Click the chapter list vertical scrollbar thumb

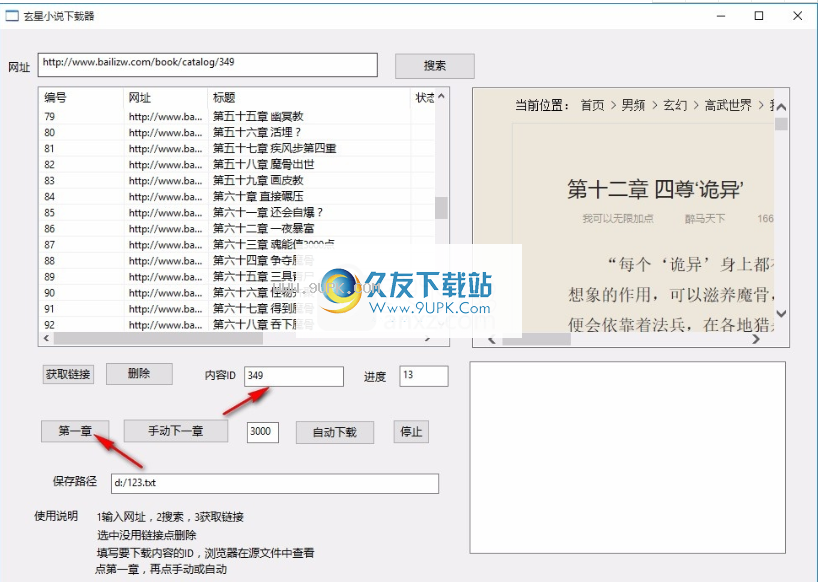click(x=442, y=208)
